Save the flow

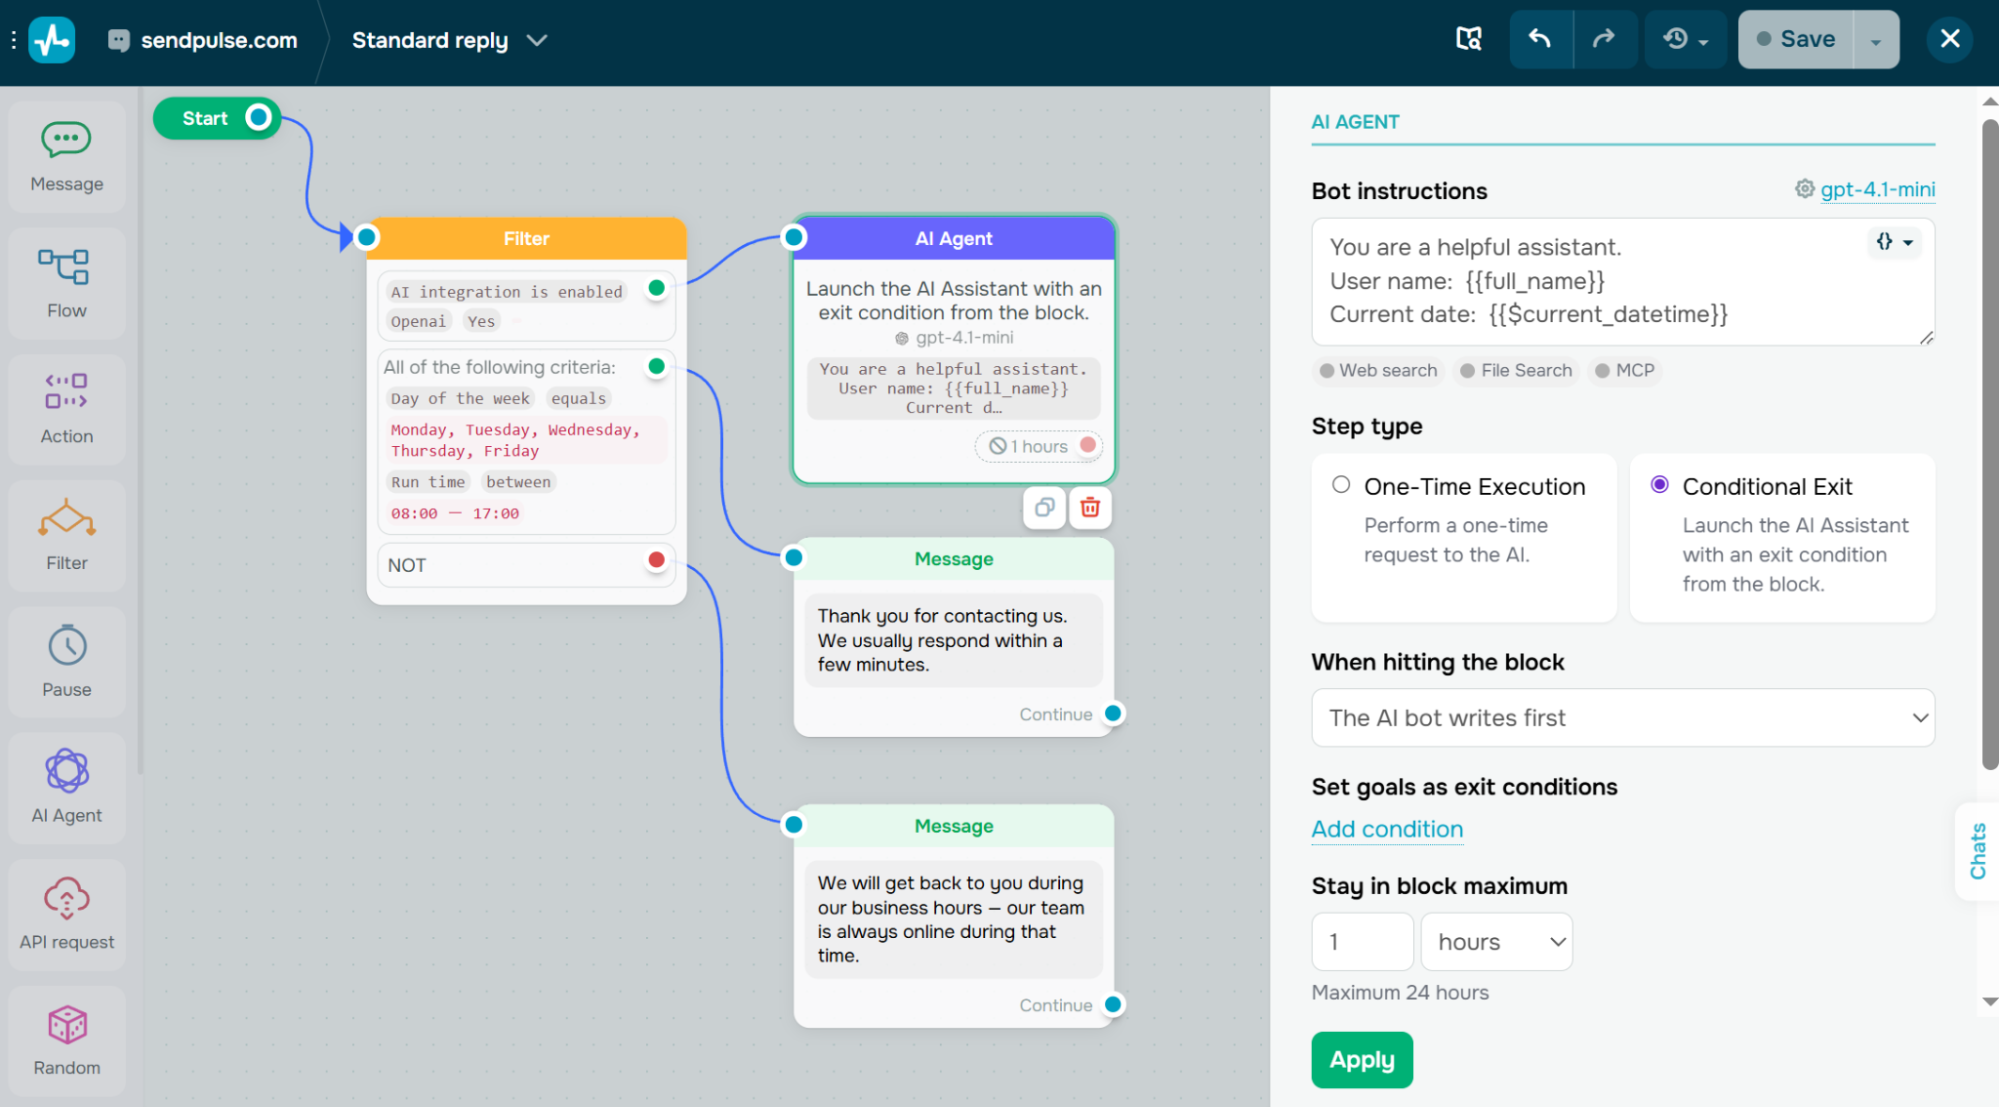pyautogui.click(x=1796, y=39)
